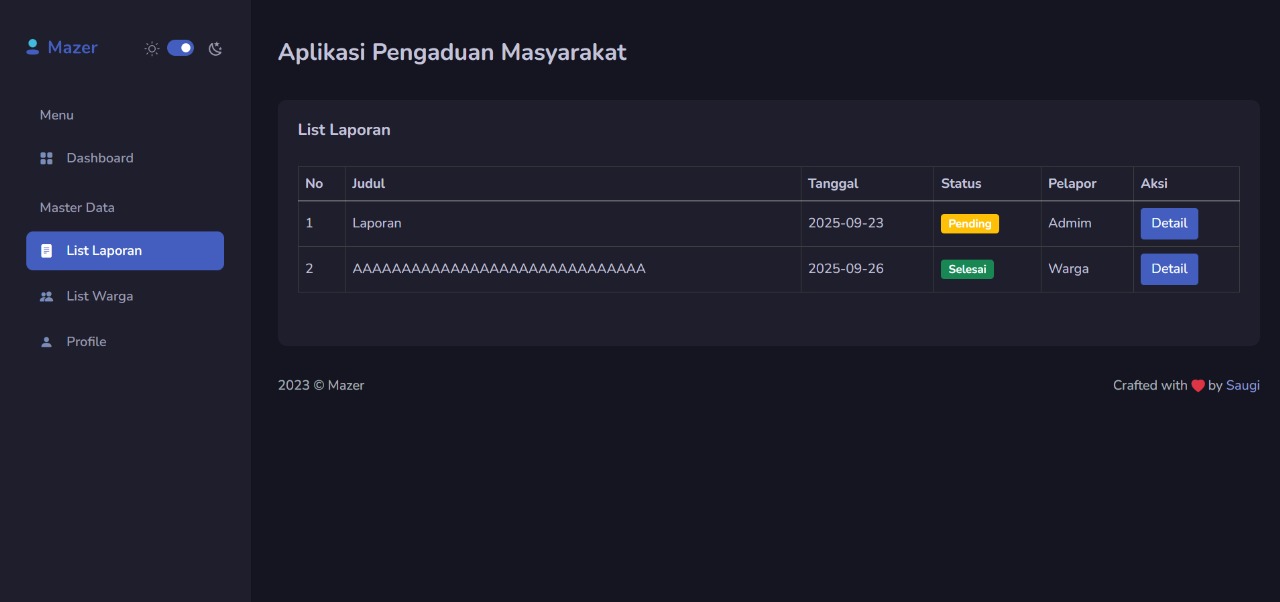The width and height of the screenshot is (1280, 602).
Task: Click the Mazer logo icon
Action: [x=32, y=46]
